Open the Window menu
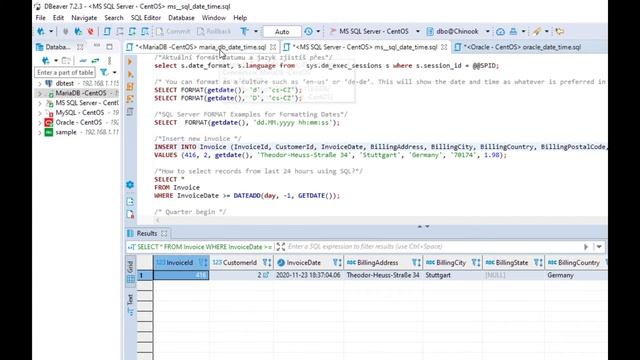The height and width of the screenshot is (360, 640). coord(213,18)
